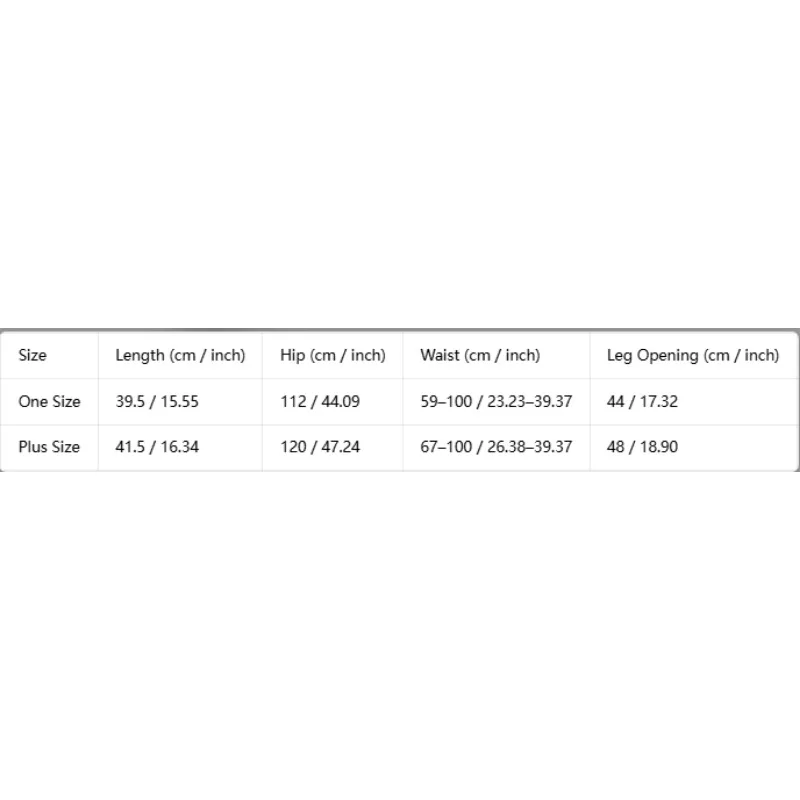Click the Size column header
The image size is (800, 800).
tap(33, 355)
